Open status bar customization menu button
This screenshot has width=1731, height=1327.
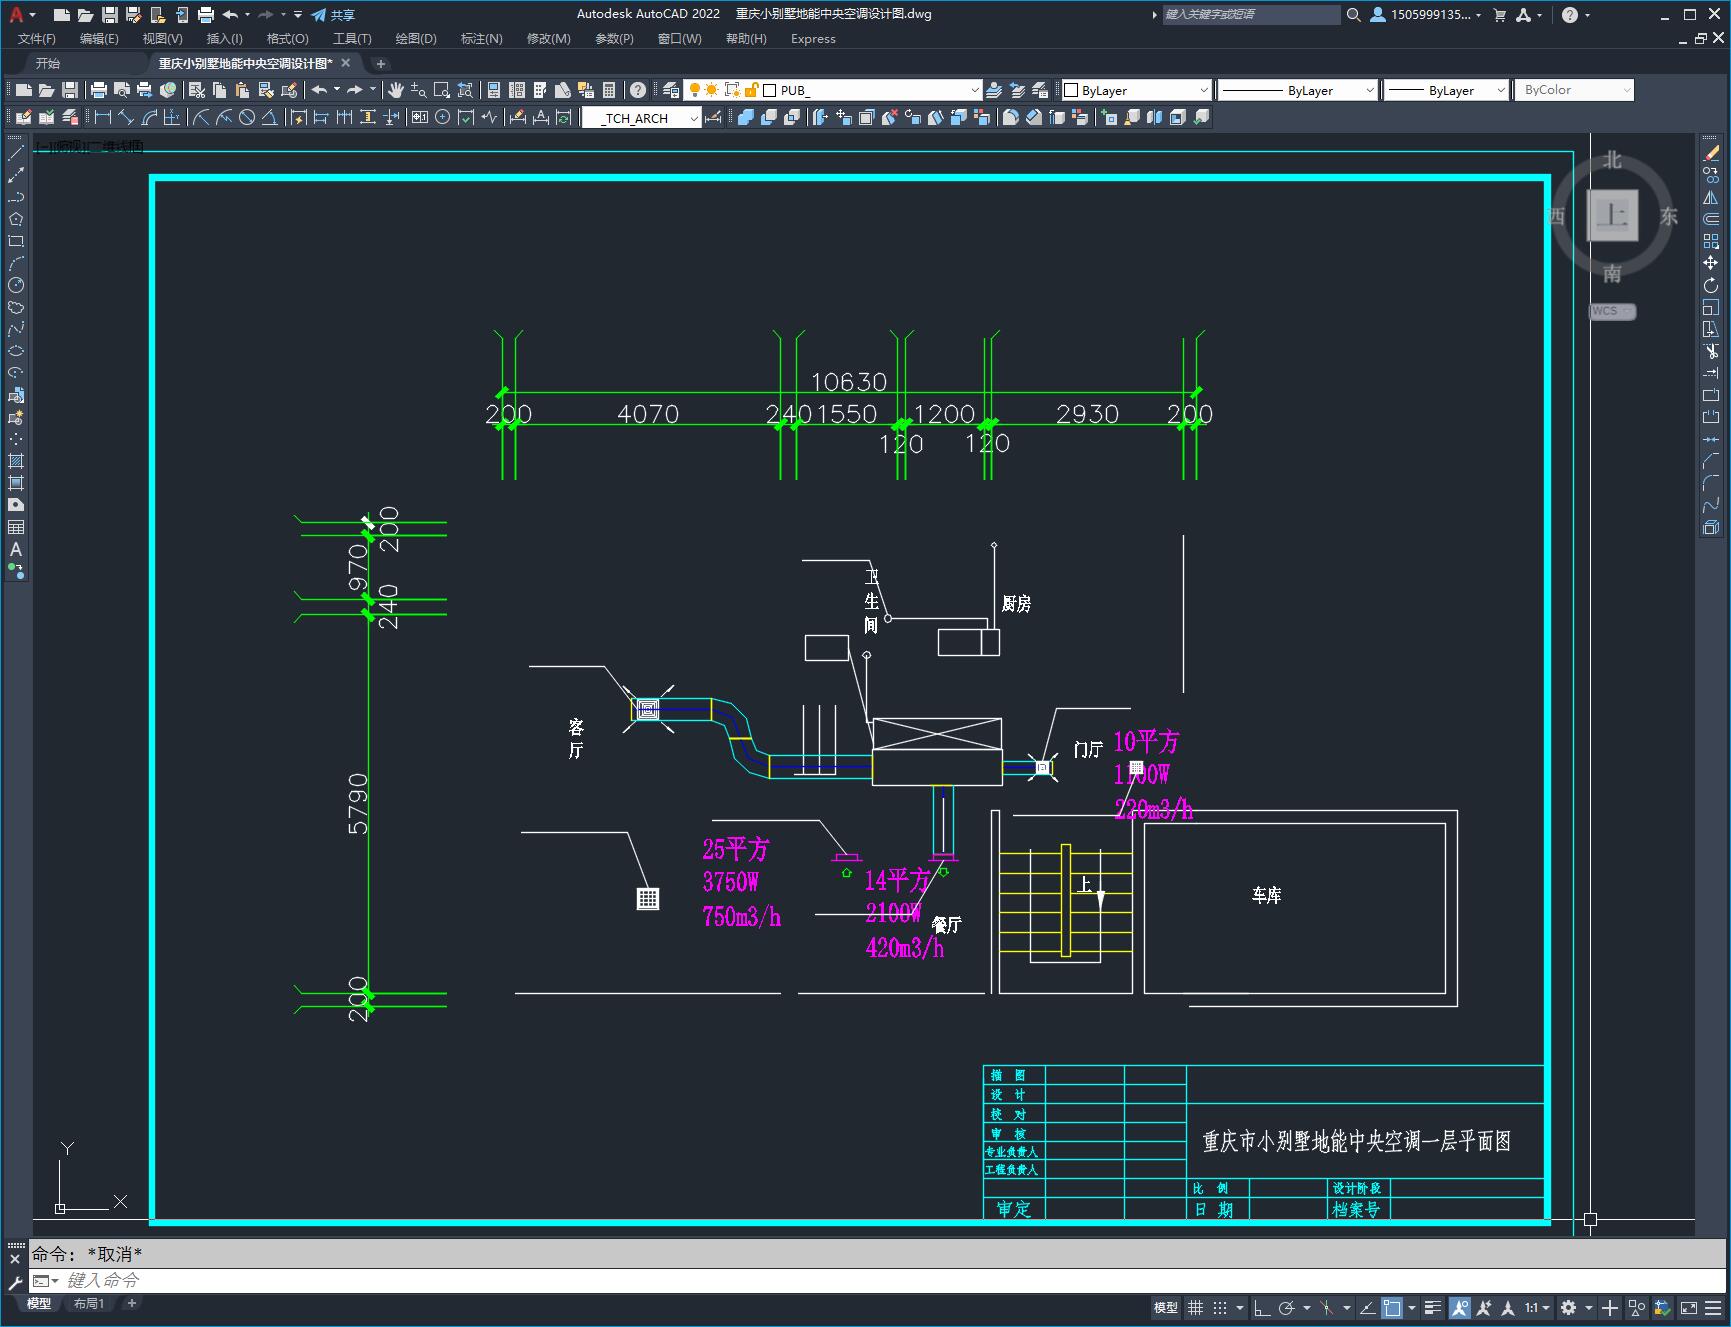click(x=1713, y=1307)
